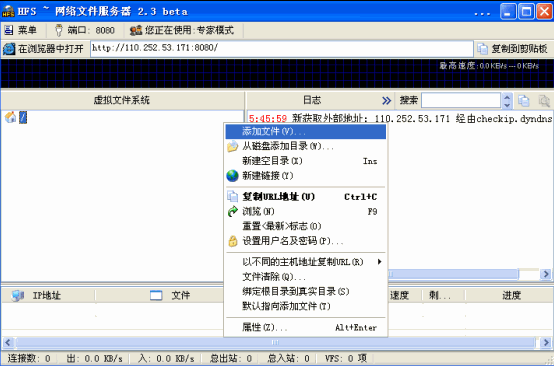Click the 连接数: 0 status entry
554x366 pixels.
click(29, 359)
